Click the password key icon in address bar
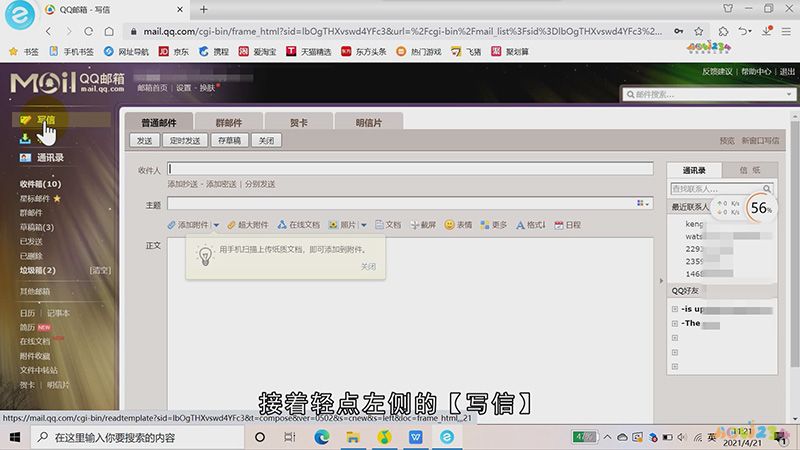This screenshot has height=450, width=800. point(679,31)
